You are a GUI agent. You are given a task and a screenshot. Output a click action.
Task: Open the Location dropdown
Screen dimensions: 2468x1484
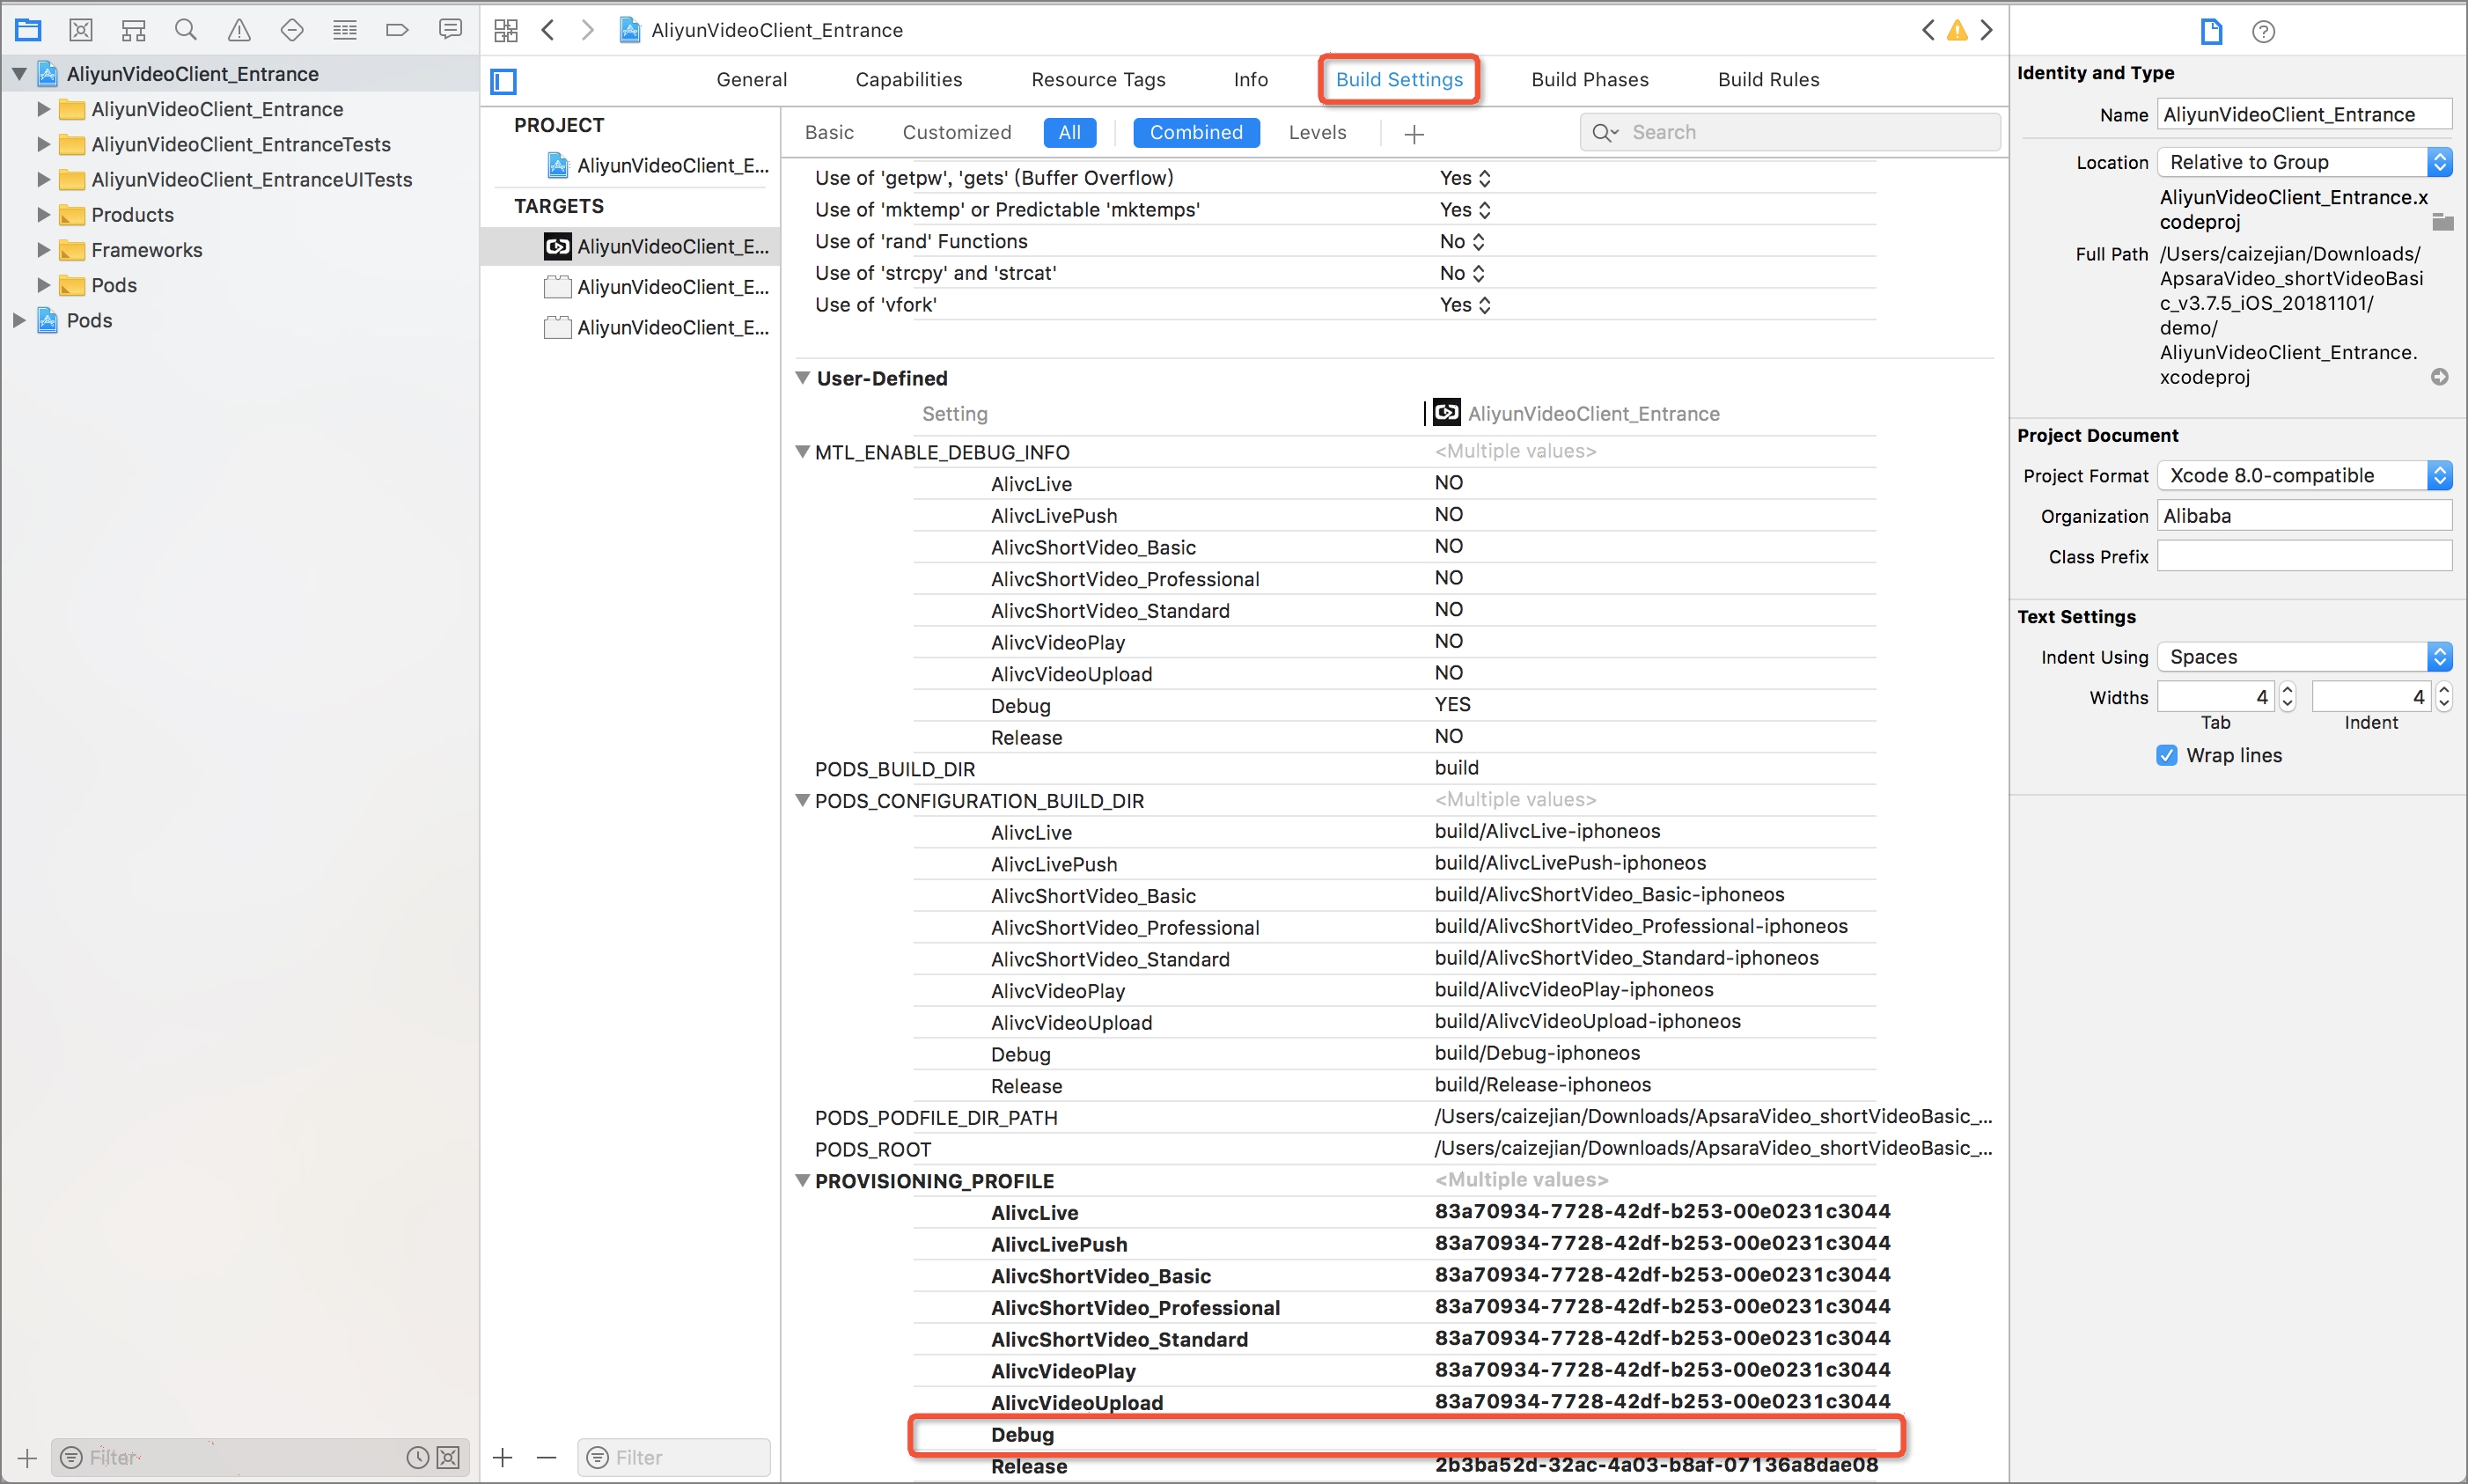click(2304, 162)
